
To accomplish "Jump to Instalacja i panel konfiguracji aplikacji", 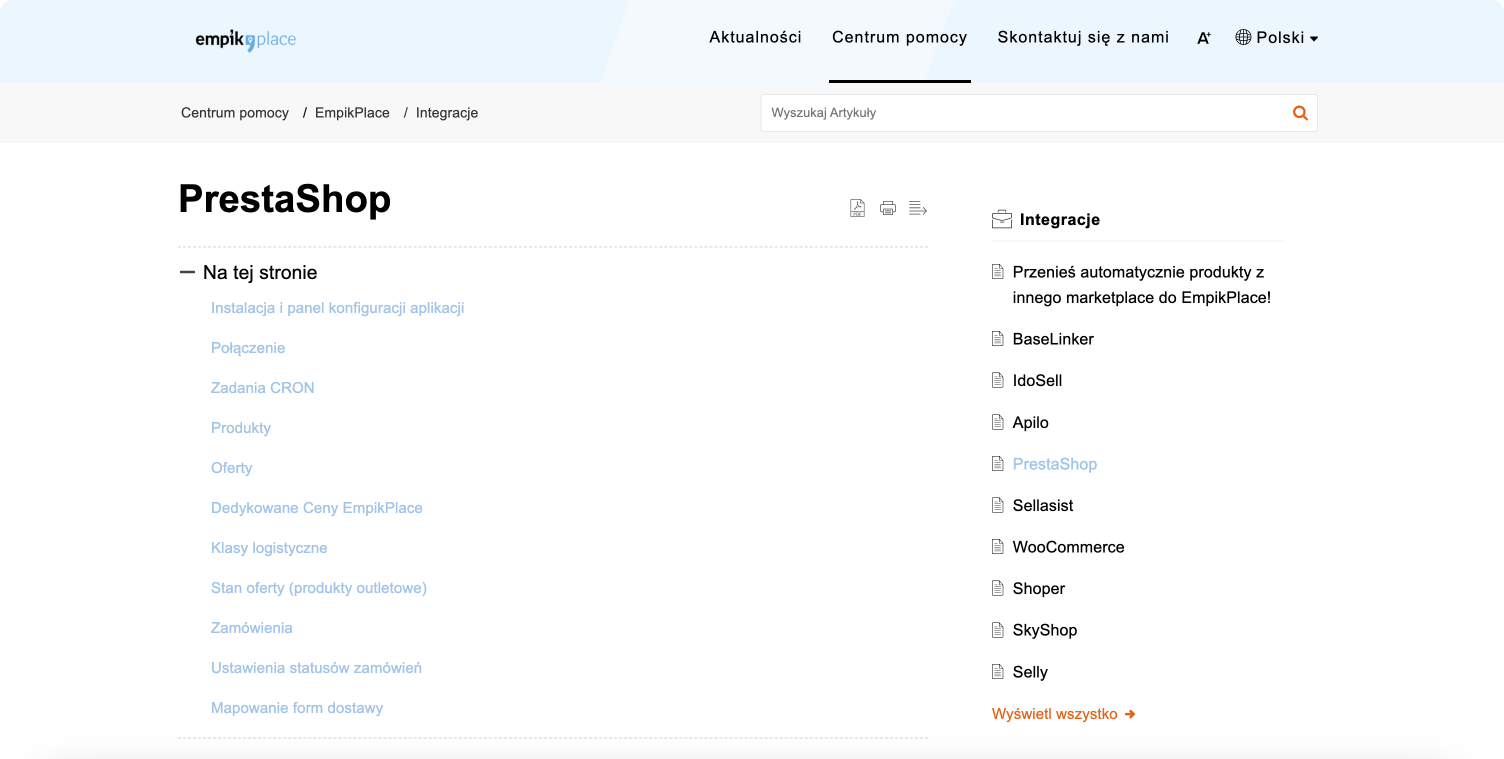I will tap(337, 308).
